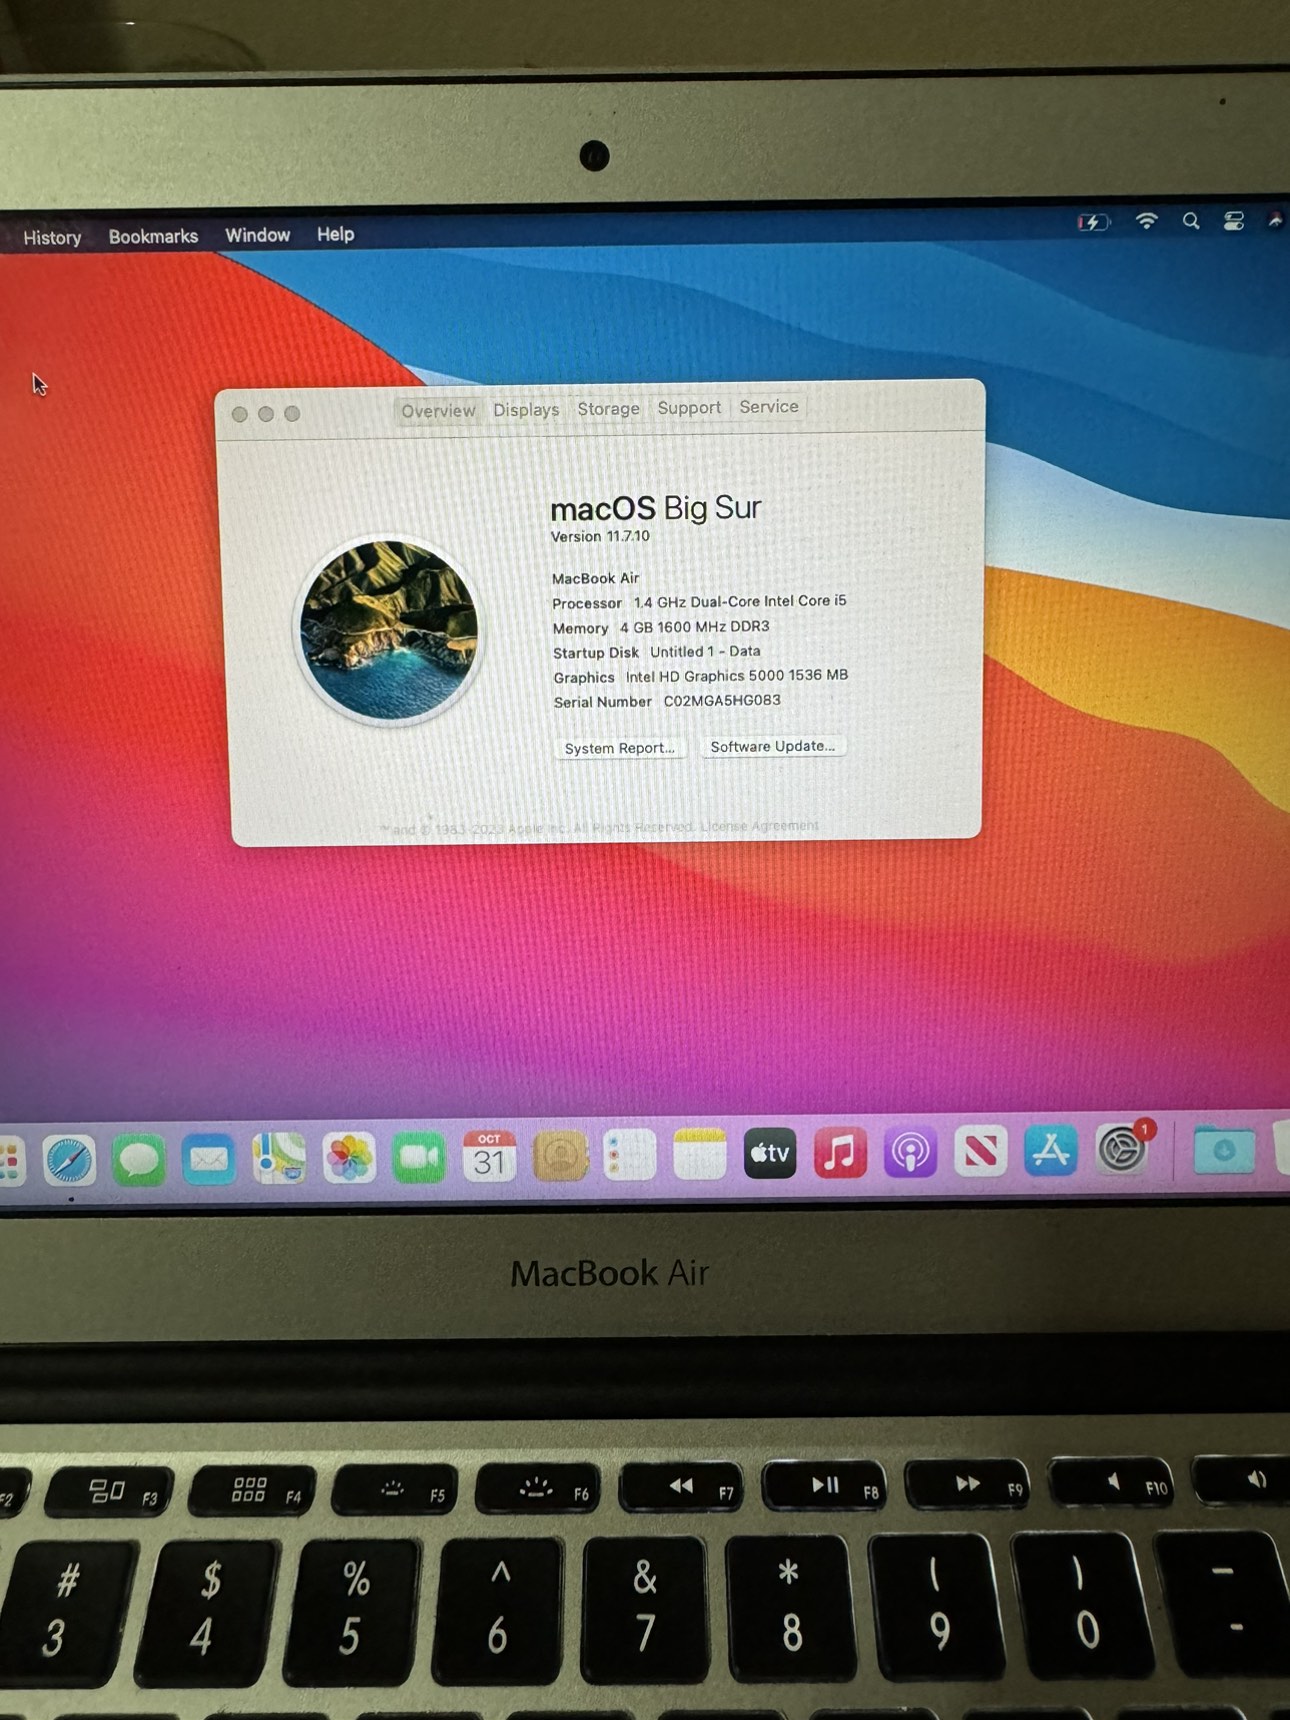Open the Bookmarks menu
This screenshot has height=1720, width=1290.
coord(153,237)
